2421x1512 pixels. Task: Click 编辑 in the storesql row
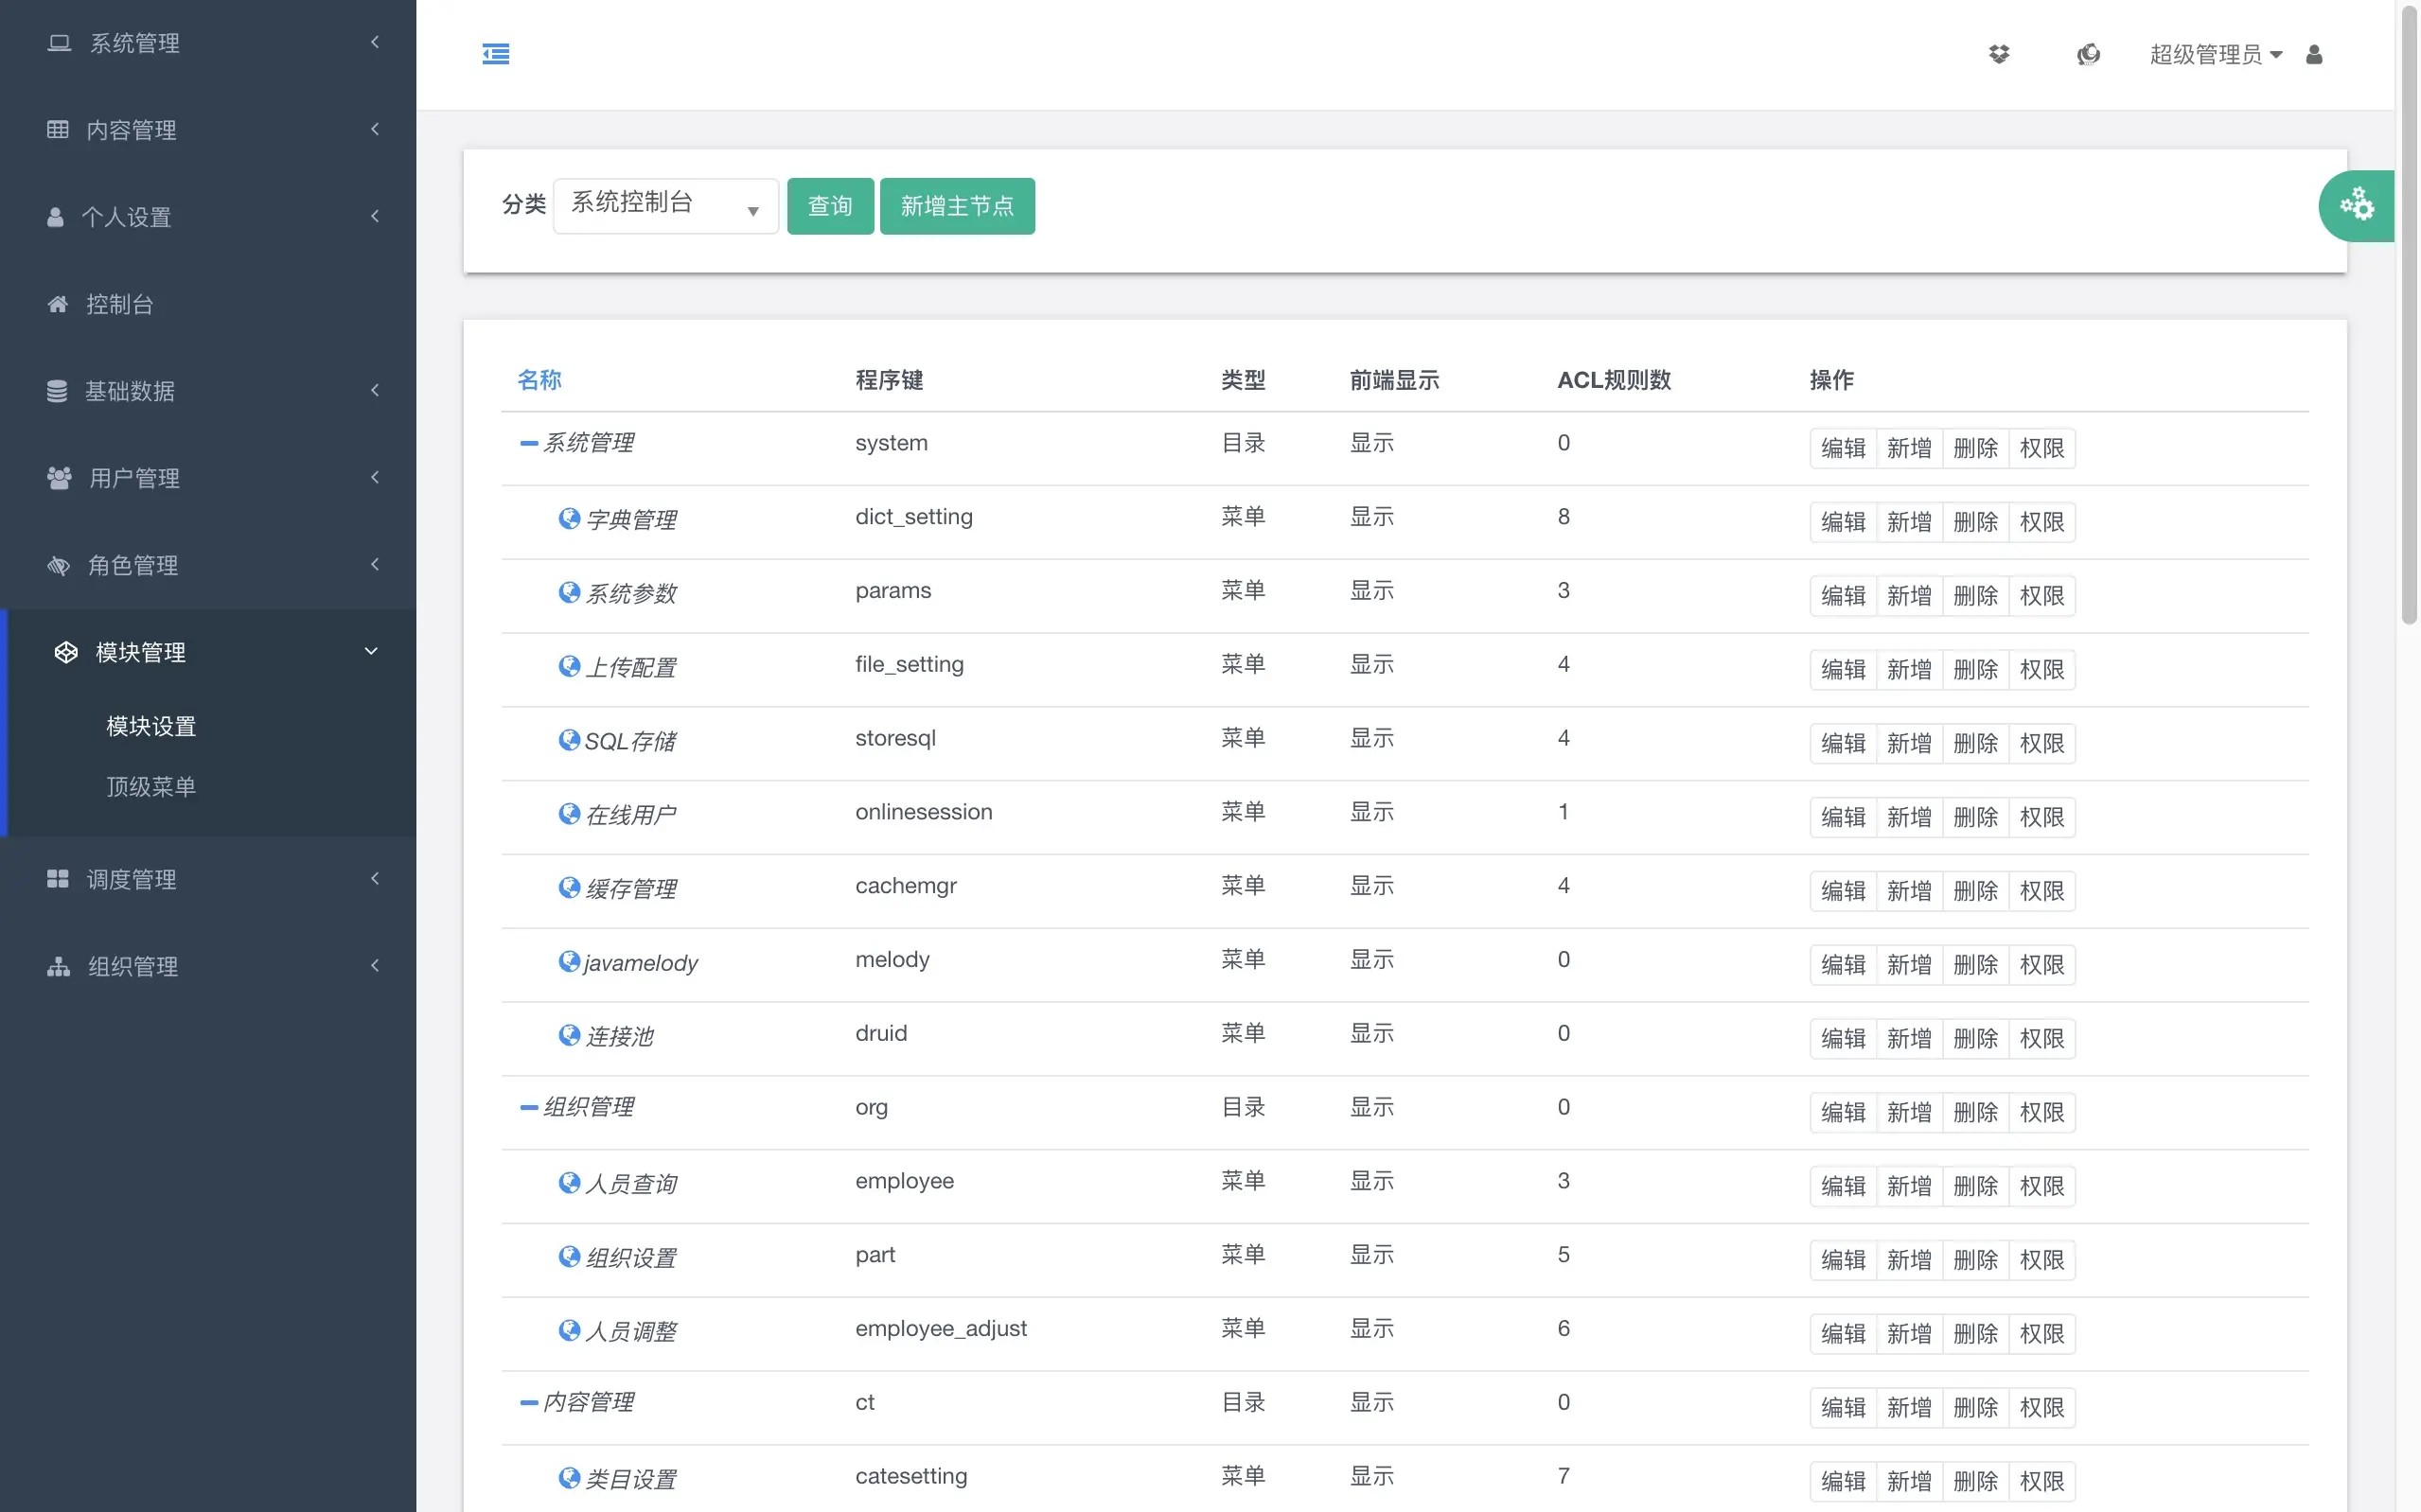[1843, 743]
